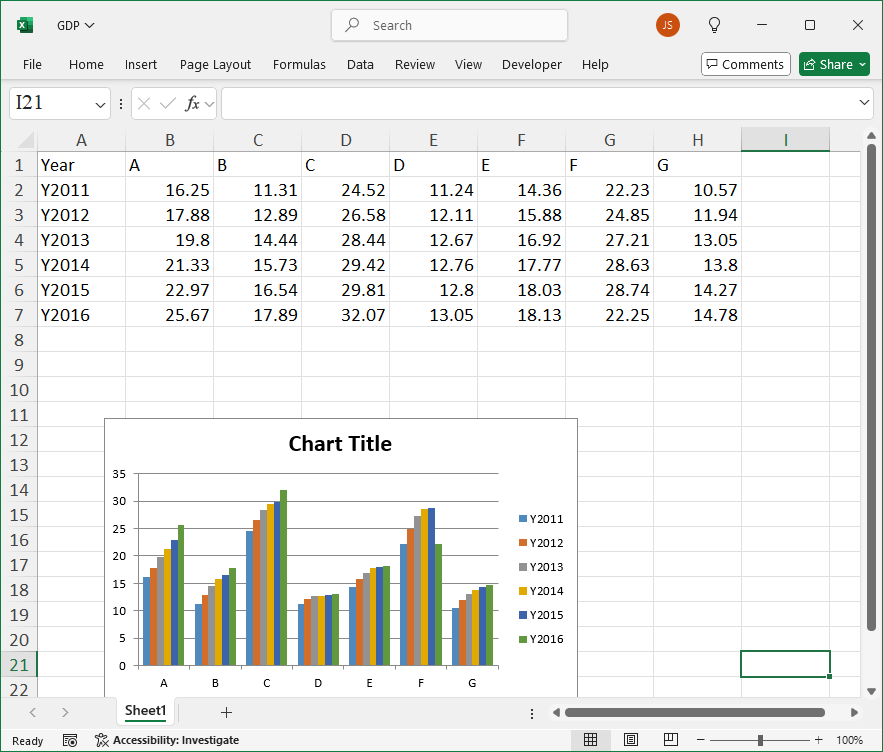Select the Normal view icon

[590, 740]
